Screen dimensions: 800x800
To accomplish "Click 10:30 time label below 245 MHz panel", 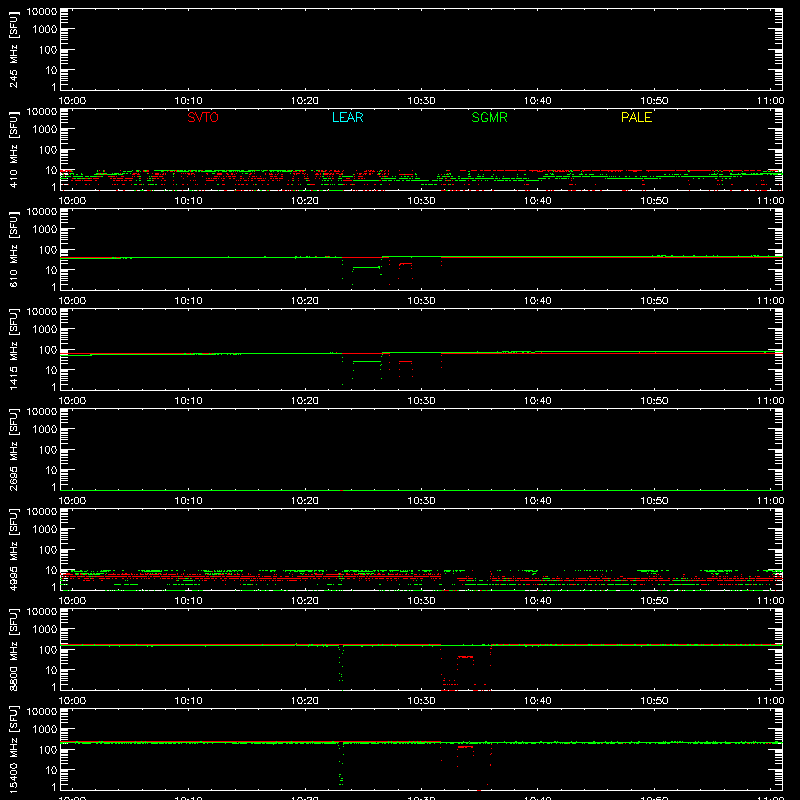I will [421, 101].
